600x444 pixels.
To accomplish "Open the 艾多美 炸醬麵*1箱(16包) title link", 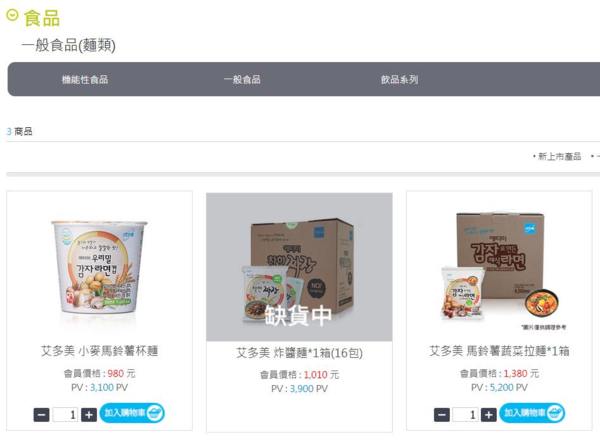I will 299,353.
